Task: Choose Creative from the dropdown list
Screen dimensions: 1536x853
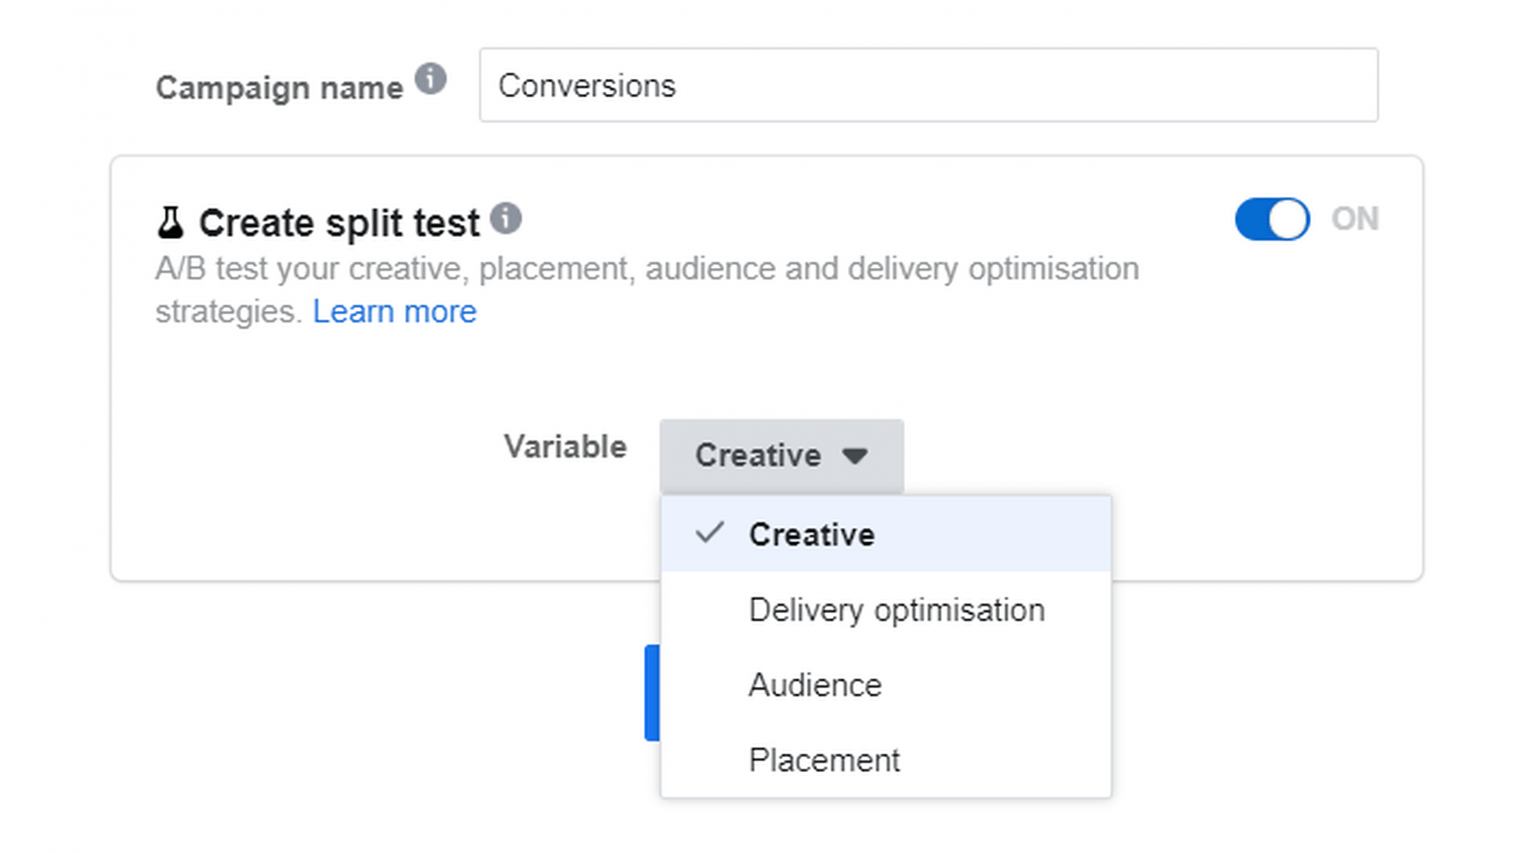Action: coord(812,533)
